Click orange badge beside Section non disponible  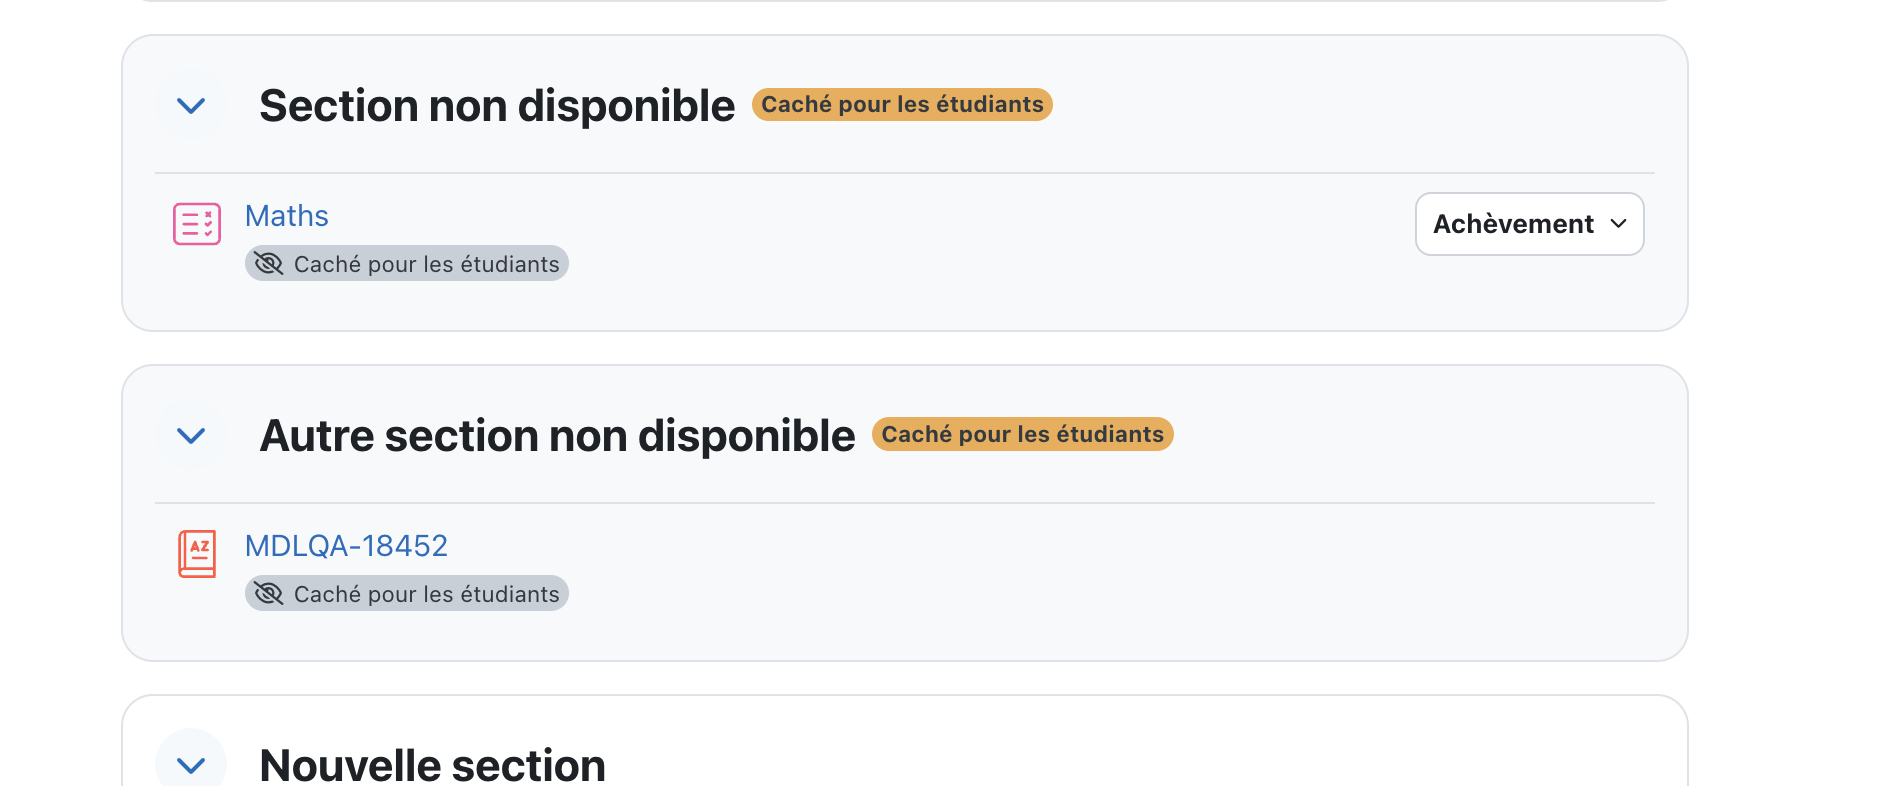click(902, 104)
